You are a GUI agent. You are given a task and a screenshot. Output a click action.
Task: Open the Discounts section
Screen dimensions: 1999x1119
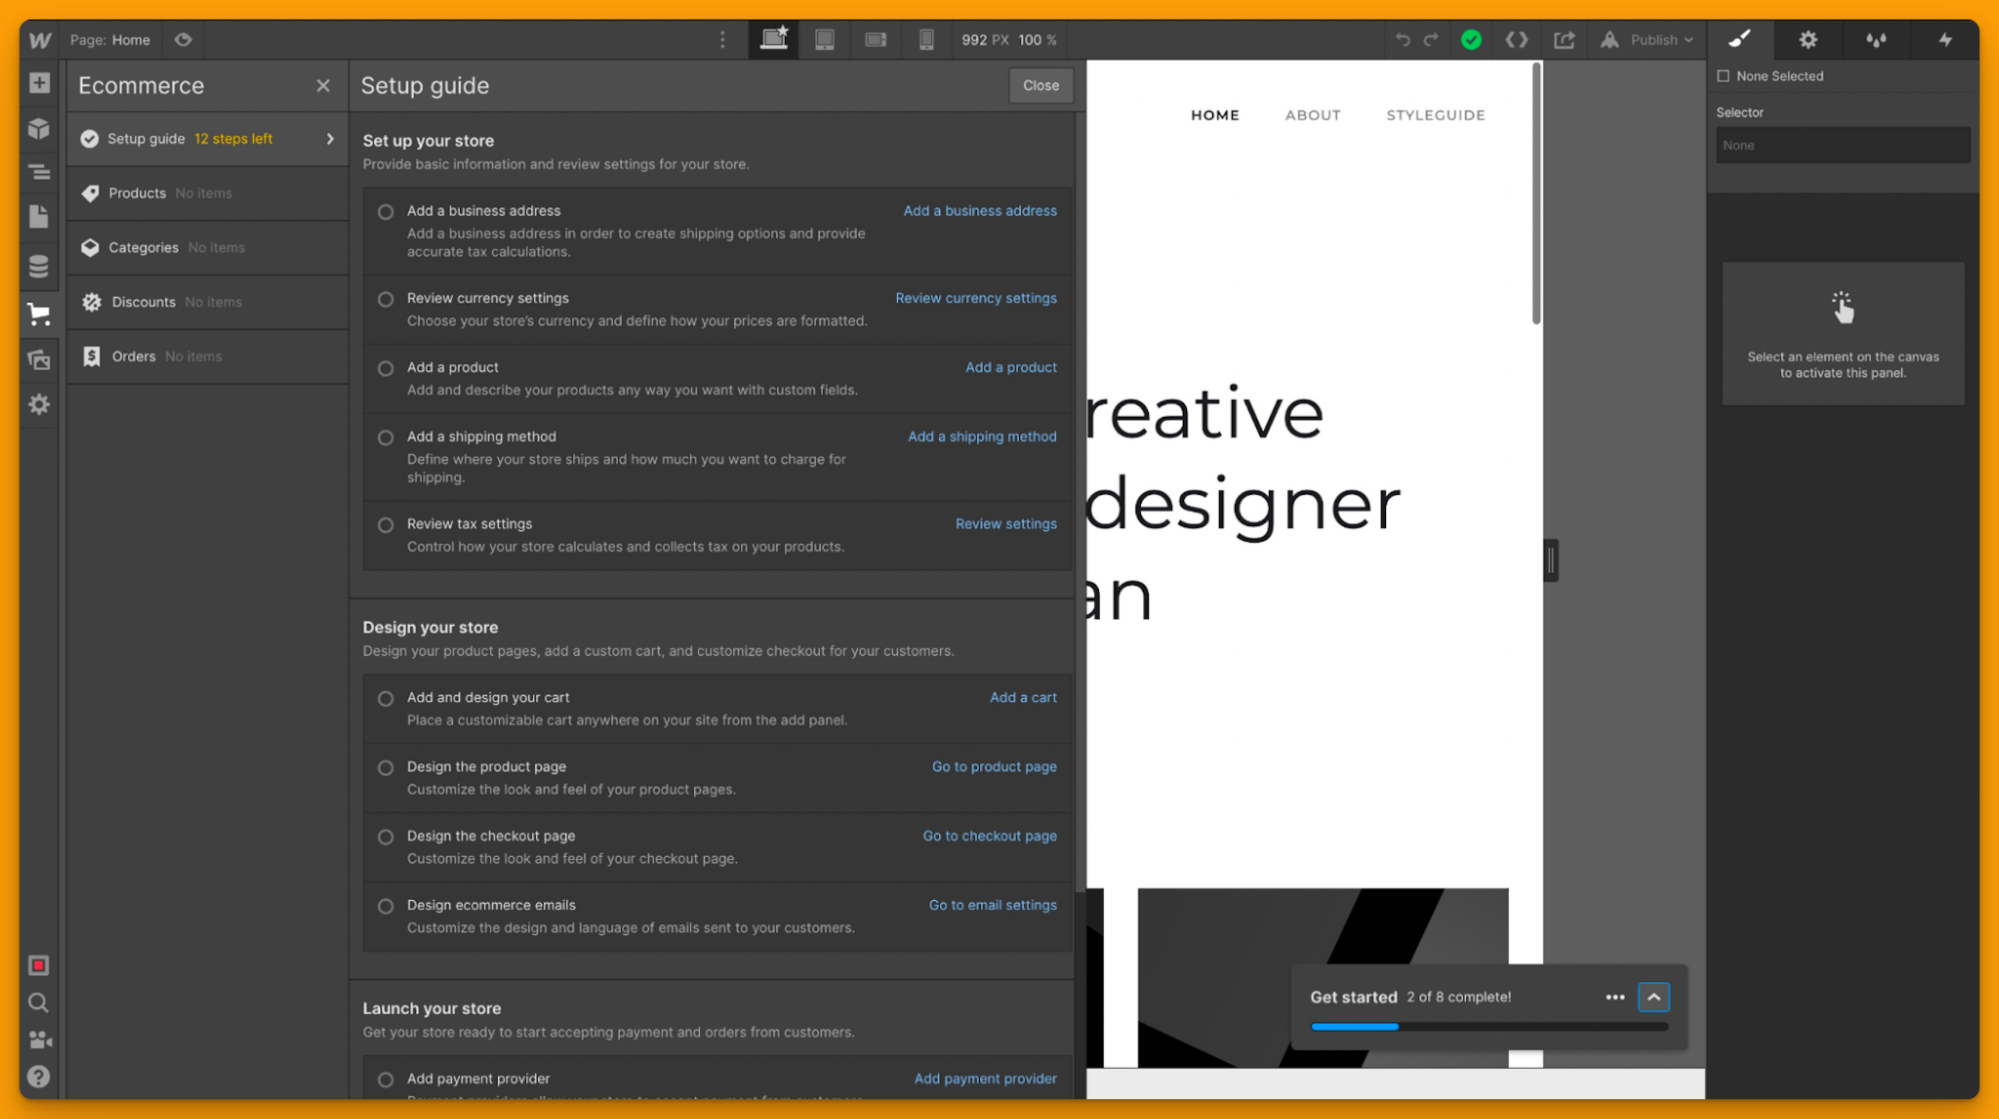pos(208,302)
